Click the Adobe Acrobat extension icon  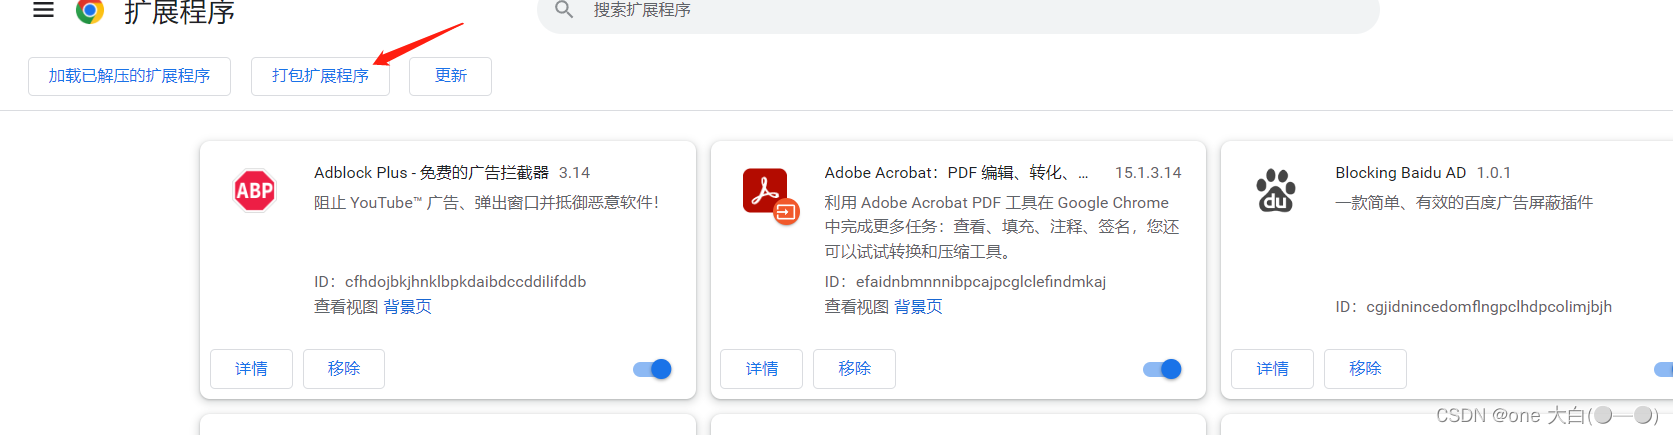click(770, 195)
